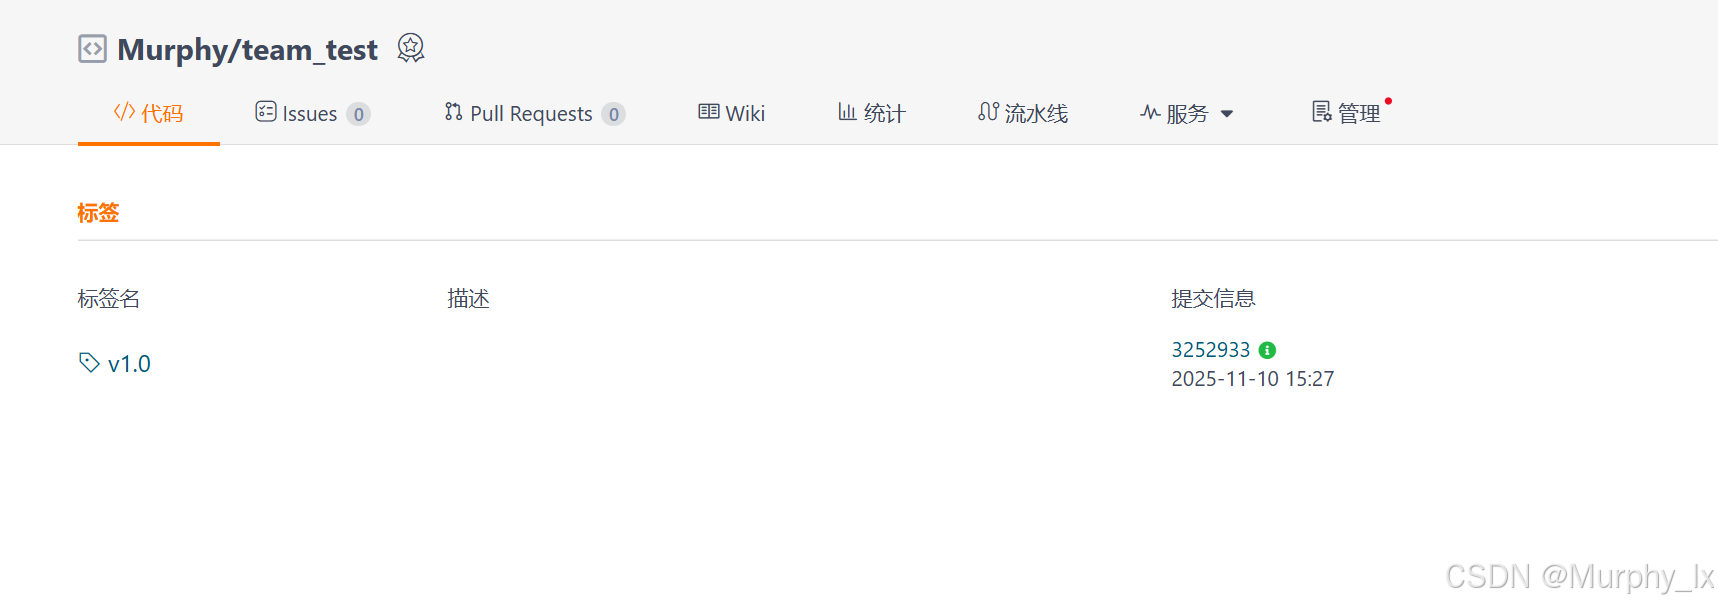Click the Murphy/team_test repository title
Image resolution: width=1718 pixels, height=606 pixels.
coord(247,49)
